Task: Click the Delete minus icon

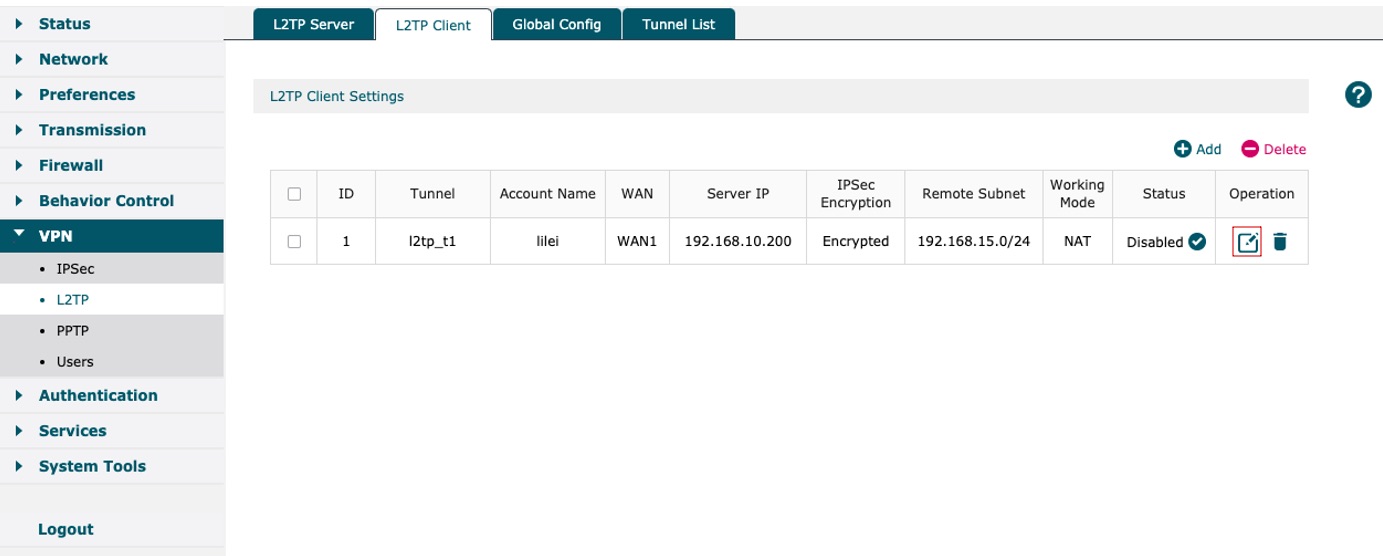Action: [1250, 149]
